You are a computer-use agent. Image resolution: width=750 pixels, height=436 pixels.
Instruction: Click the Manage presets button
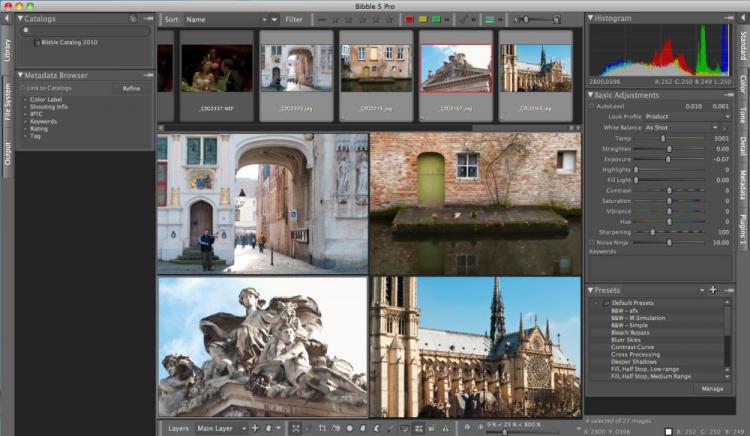coord(712,388)
